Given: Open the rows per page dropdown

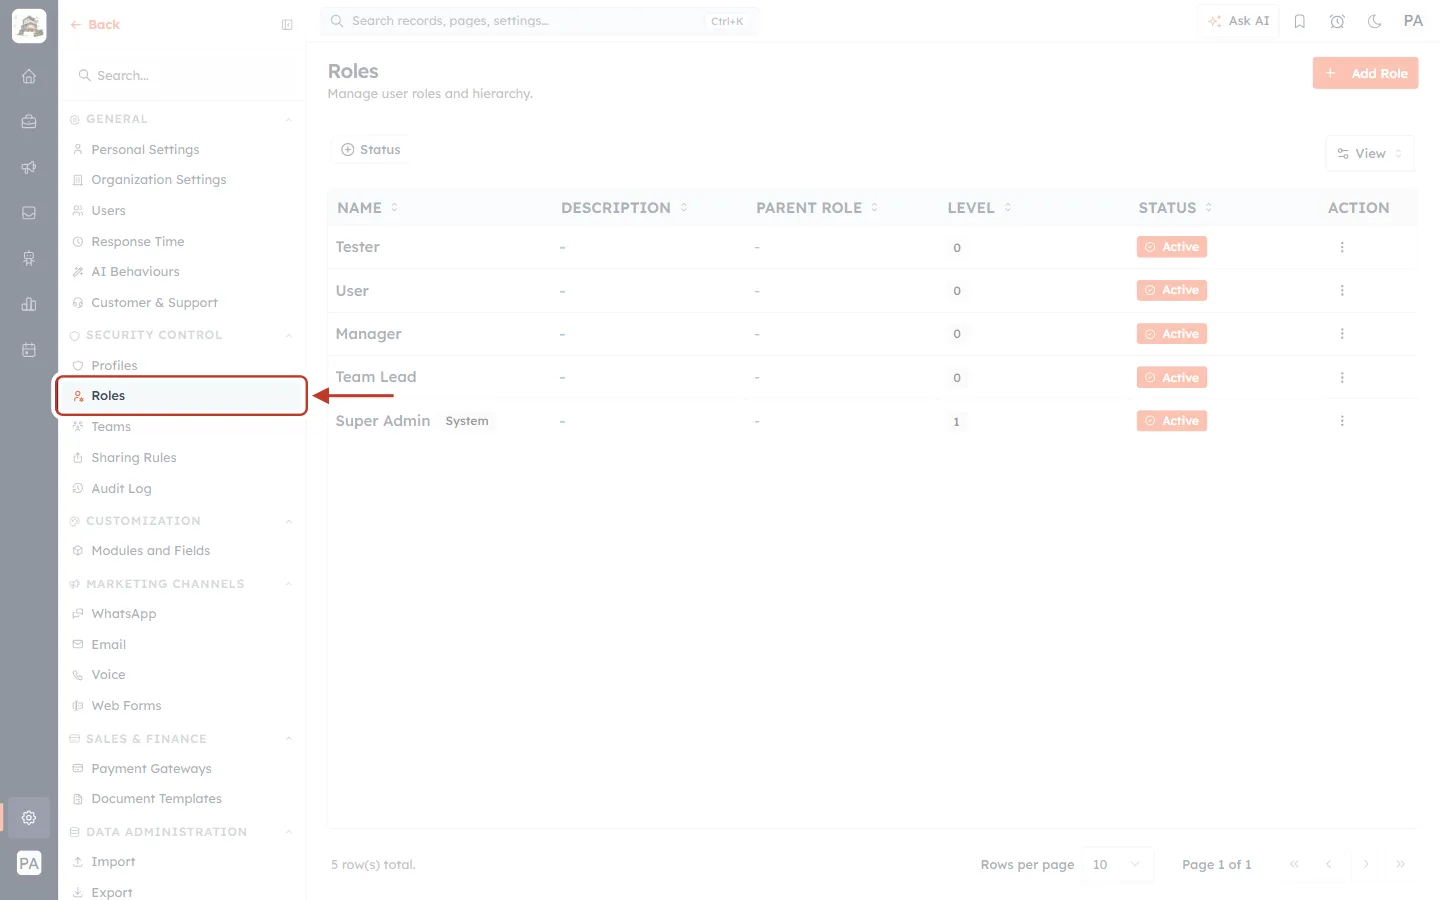Looking at the screenshot, I should pos(1117,865).
